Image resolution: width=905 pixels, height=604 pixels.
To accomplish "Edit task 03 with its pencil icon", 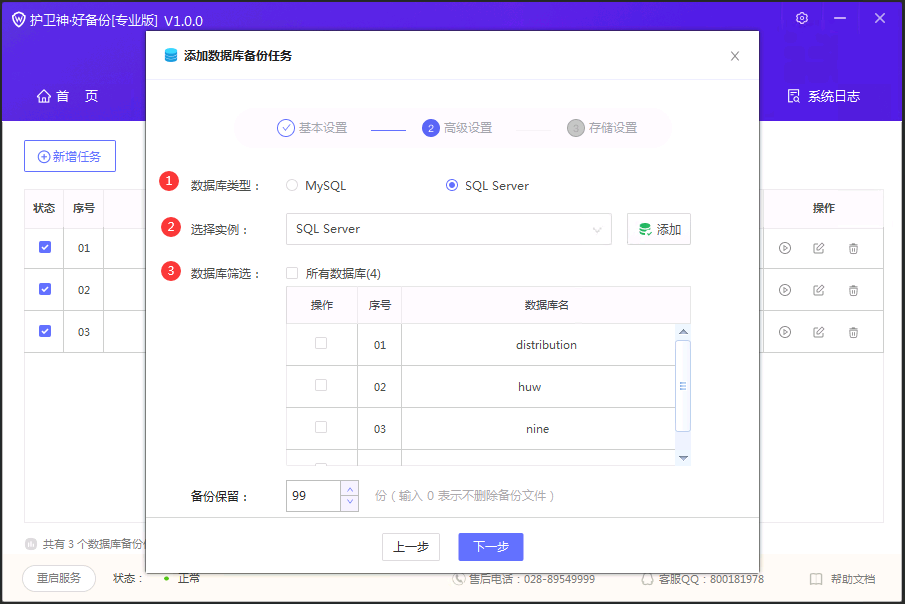I will tap(818, 332).
